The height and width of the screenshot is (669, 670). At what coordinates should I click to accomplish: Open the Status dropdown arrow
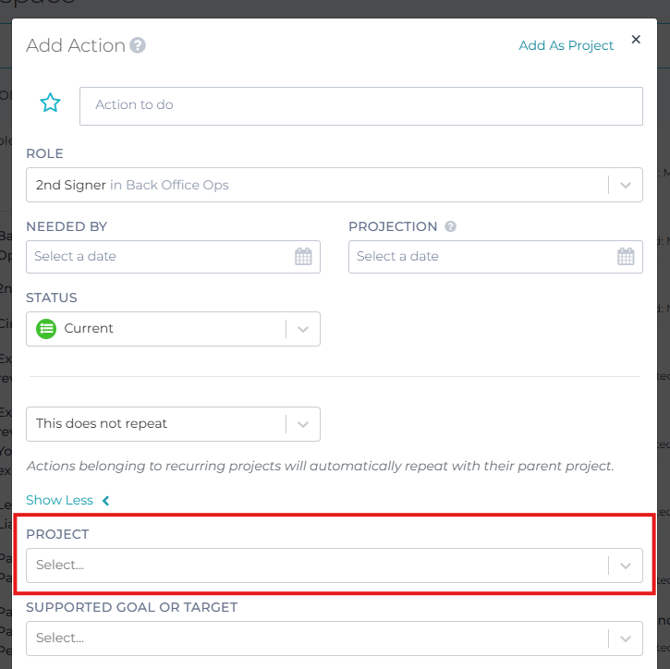click(303, 329)
